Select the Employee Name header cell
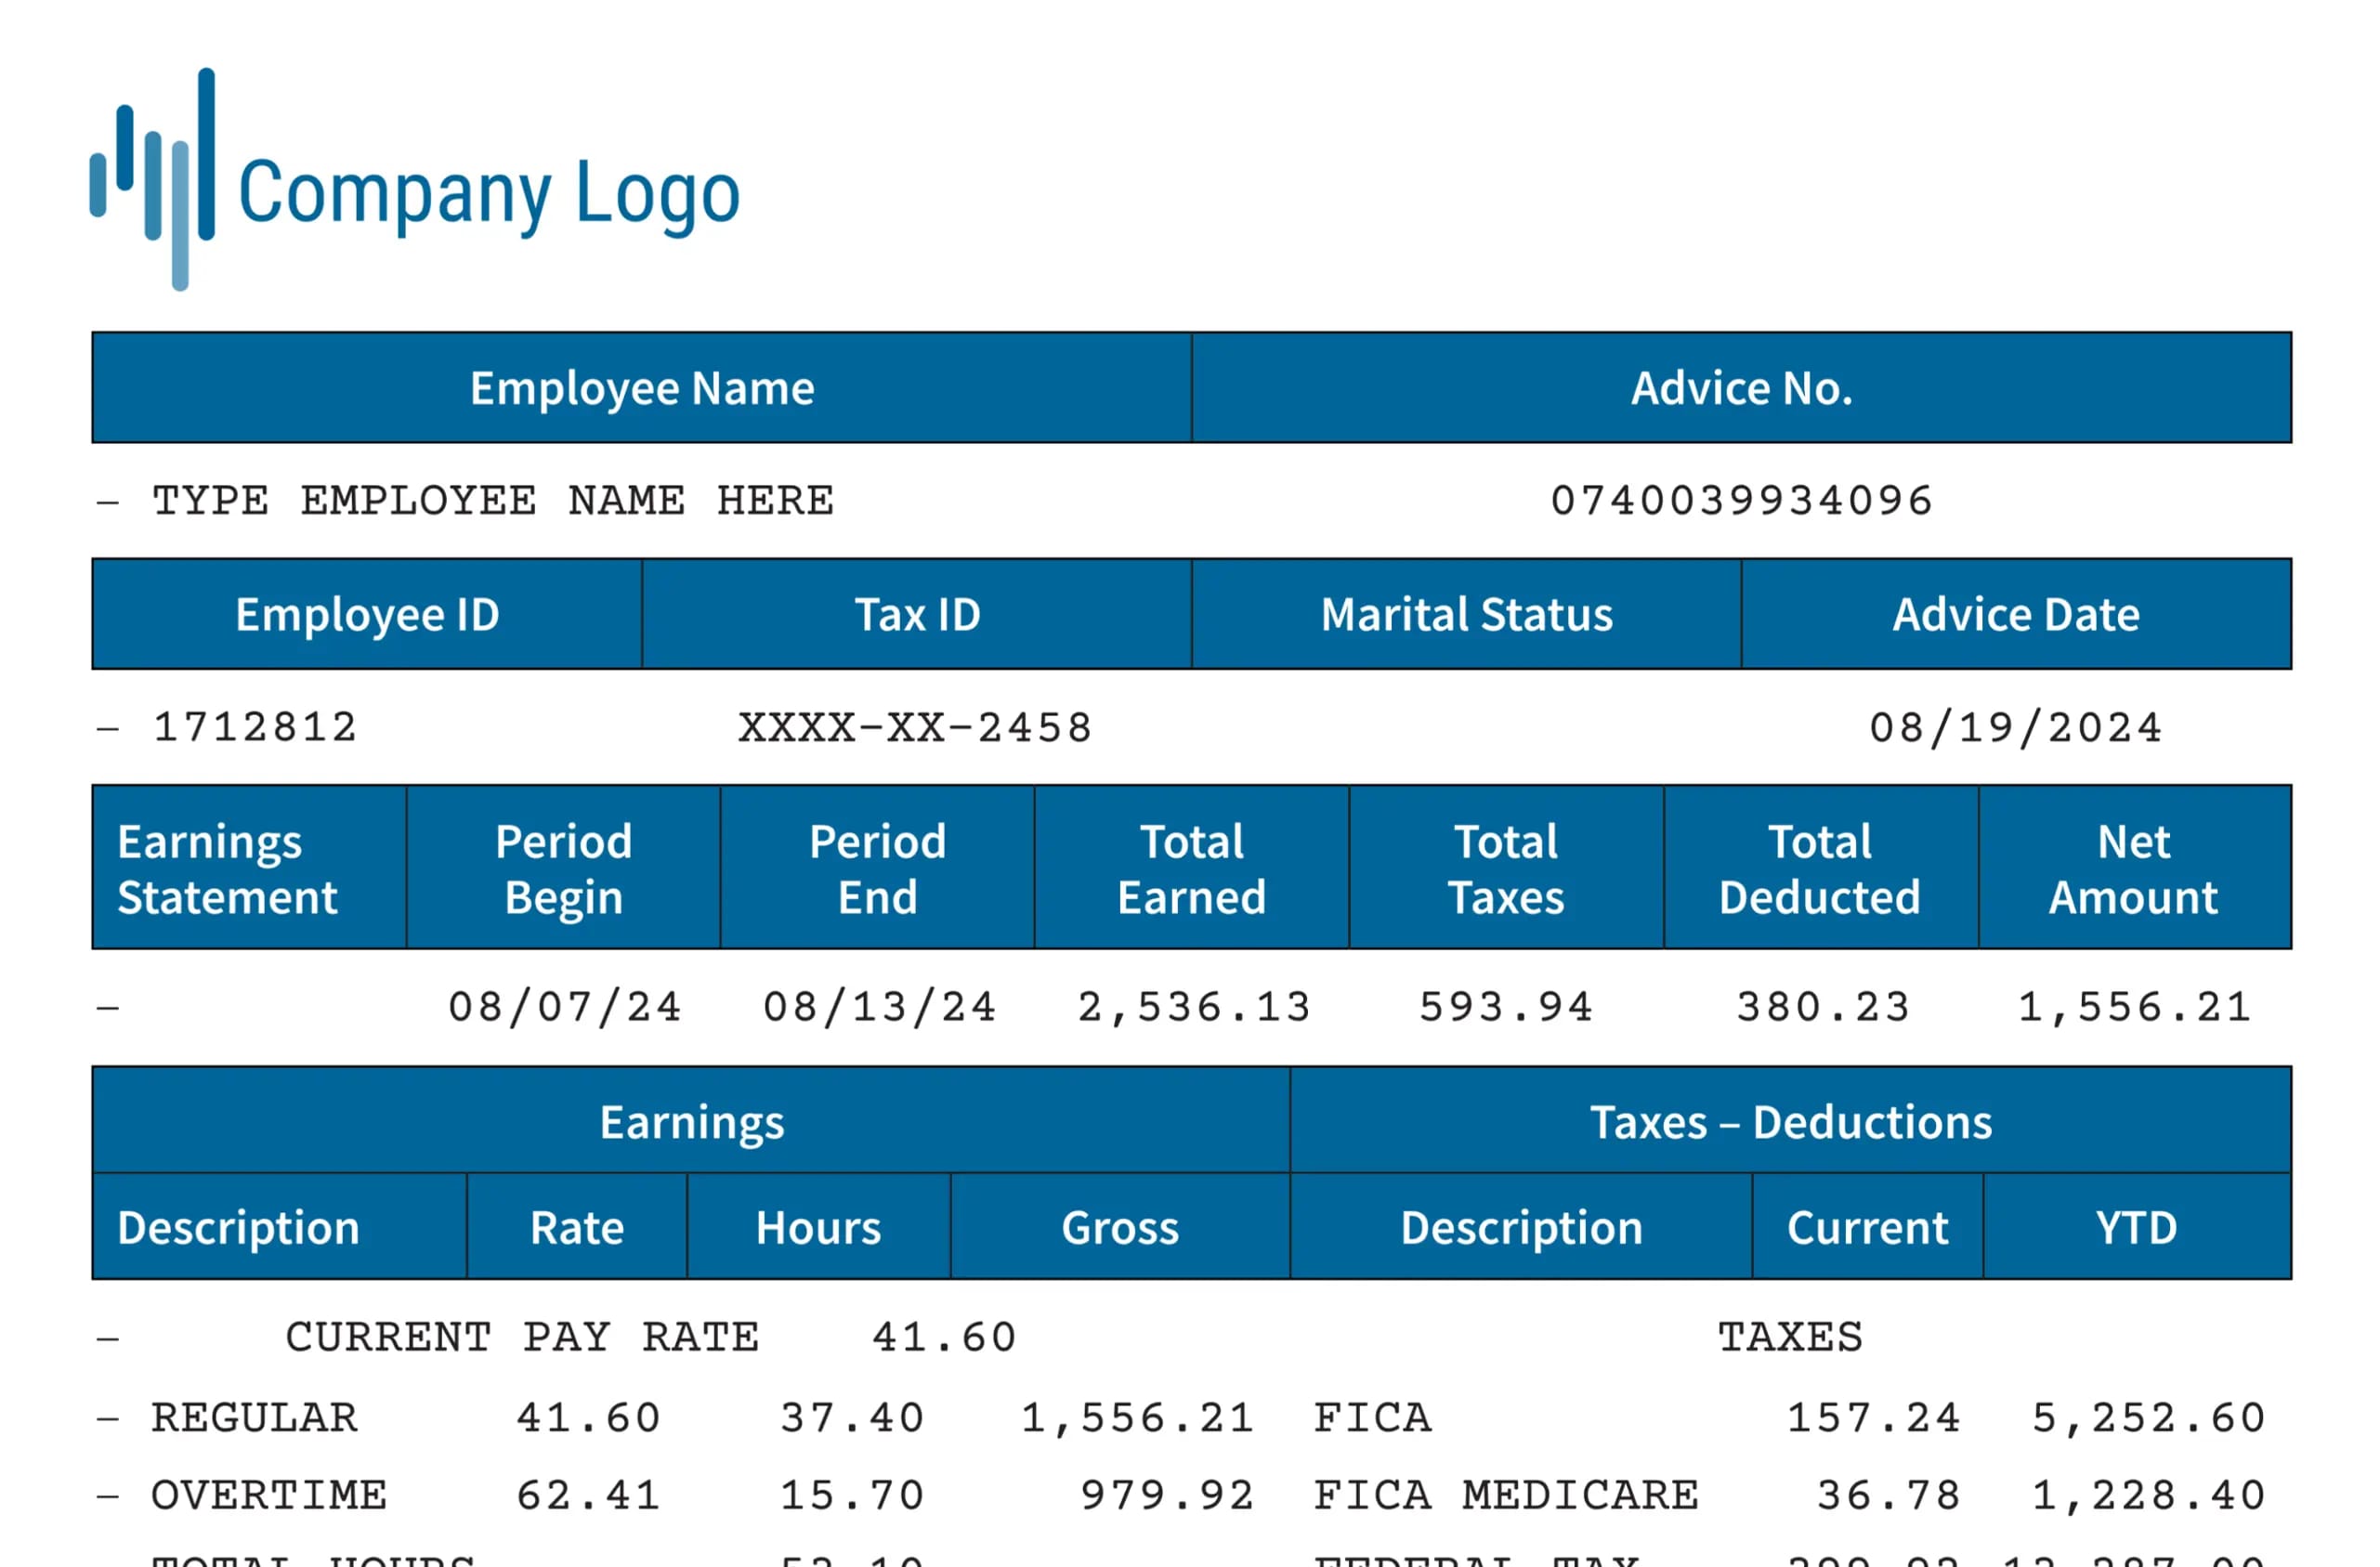 642,388
